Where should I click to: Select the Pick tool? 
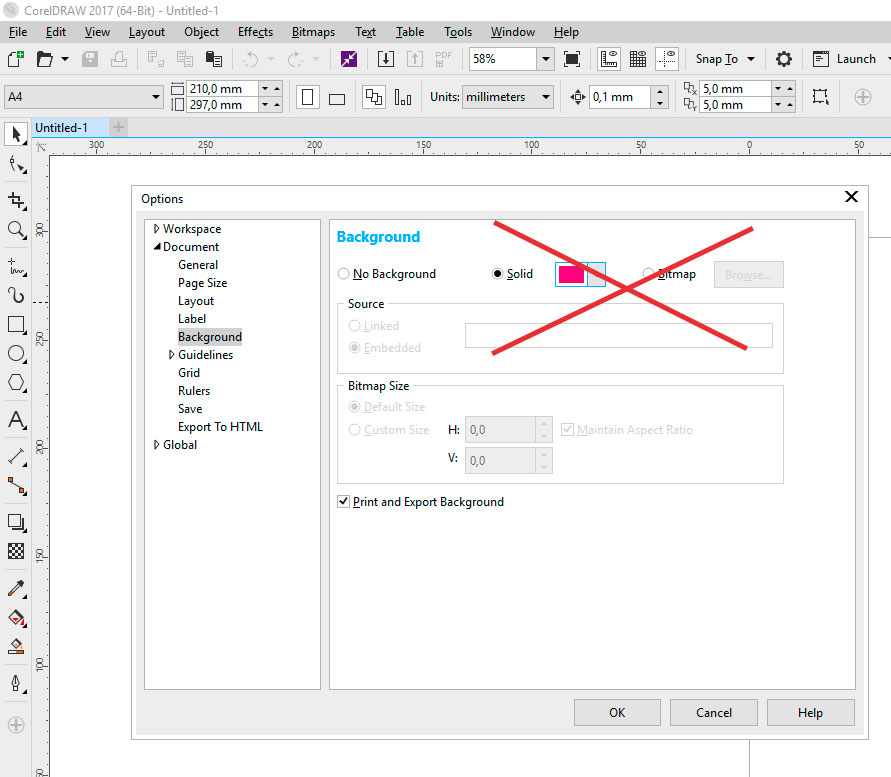pos(16,134)
